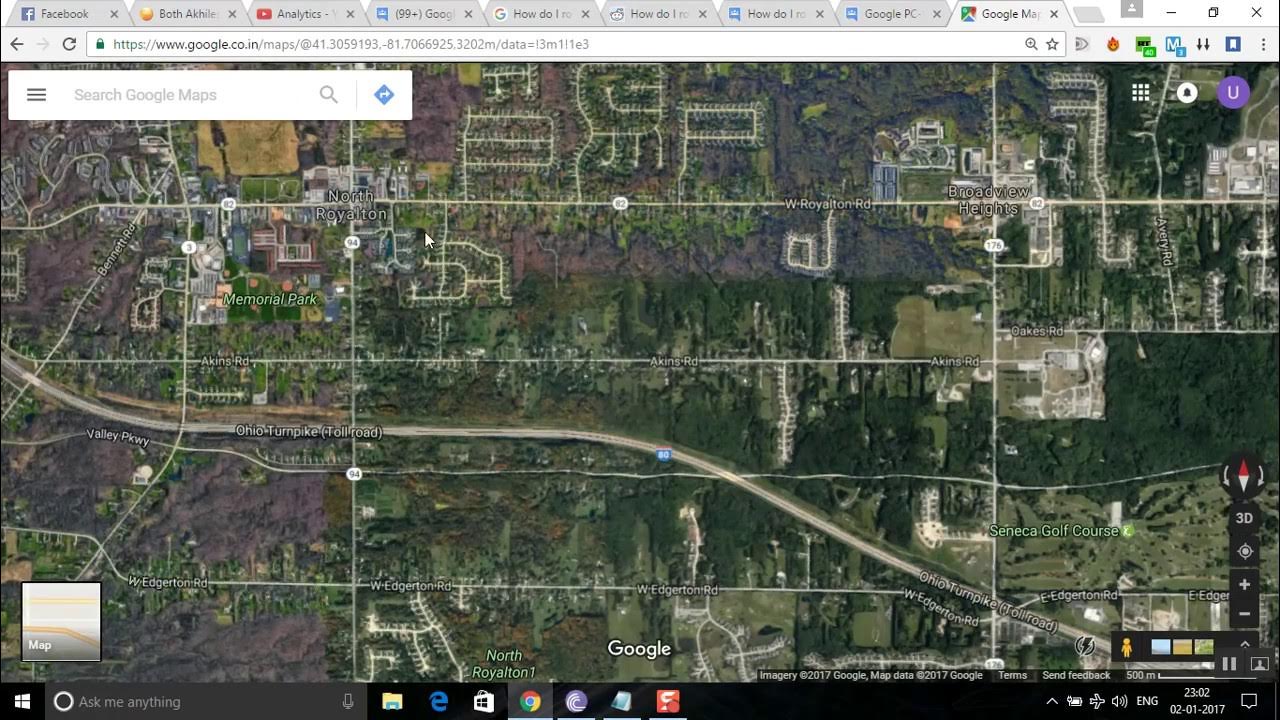
Task: Zoom in with the plus button
Action: click(1244, 585)
